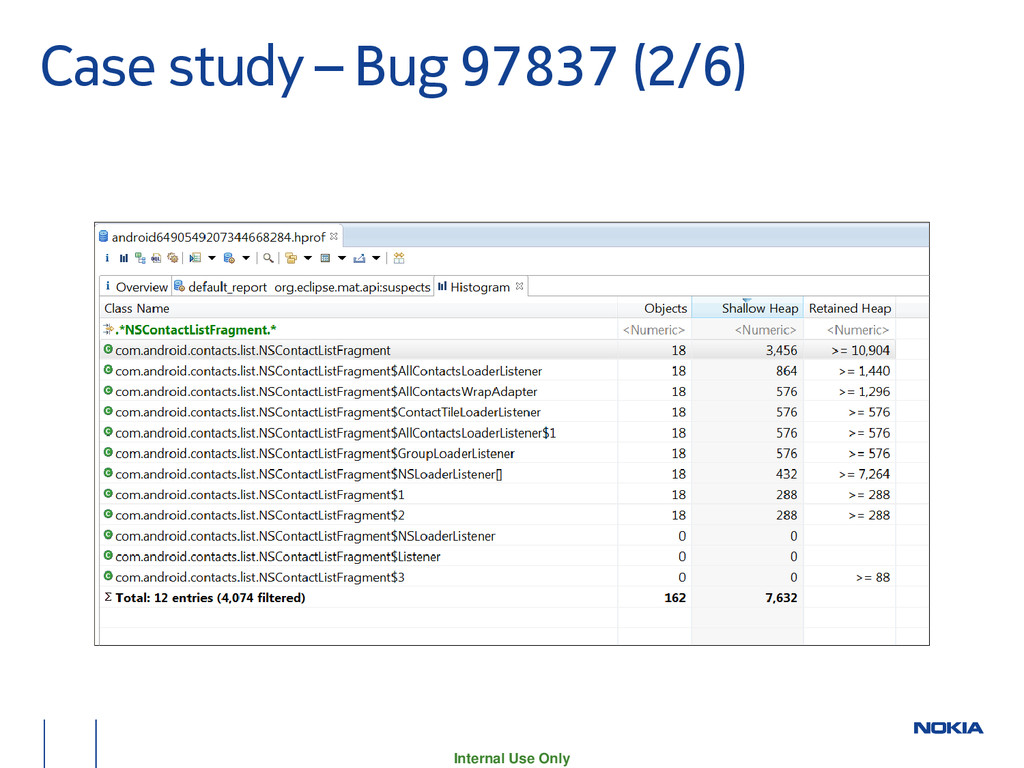This screenshot has height=768, width=1024.
Task: Expand the Run Reports dropdown arrow
Action: pos(212,258)
